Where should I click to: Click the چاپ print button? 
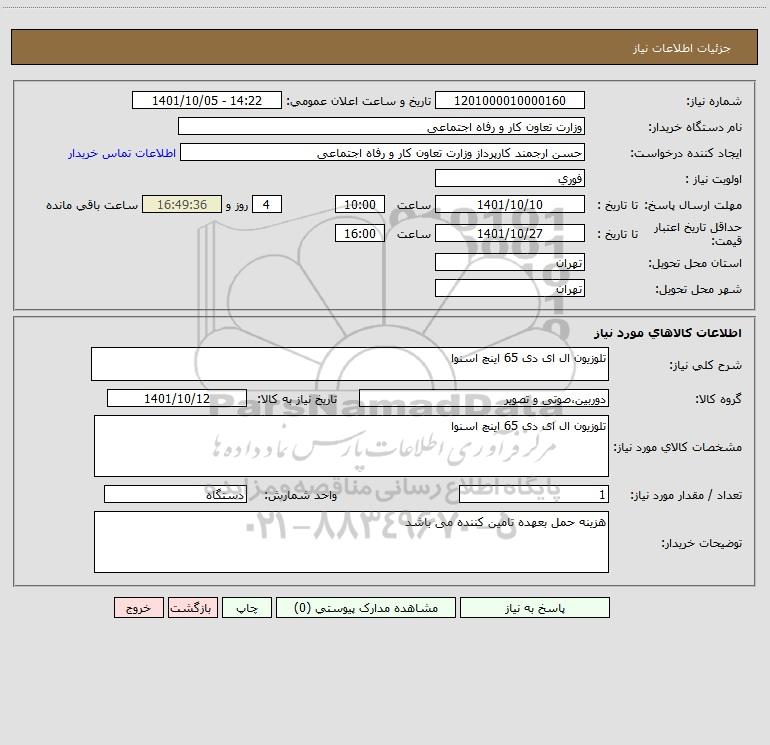[247, 607]
